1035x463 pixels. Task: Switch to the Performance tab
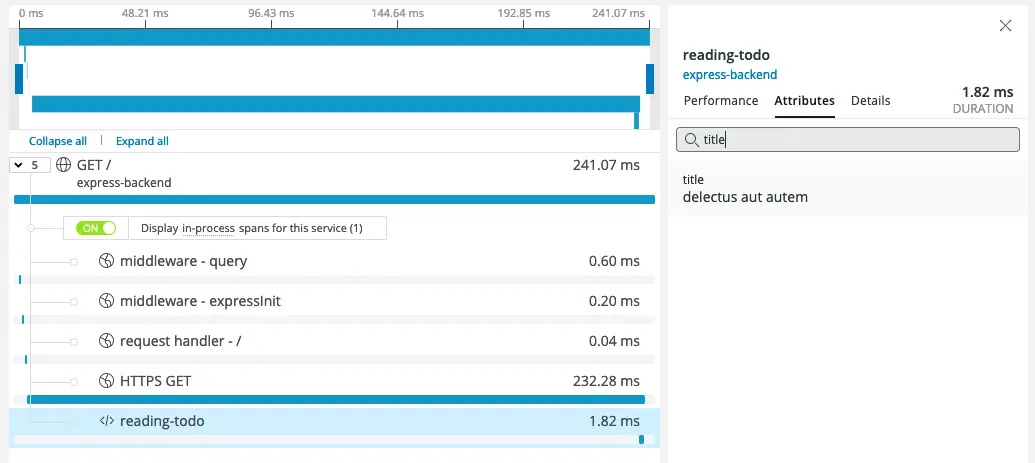pyautogui.click(x=720, y=101)
